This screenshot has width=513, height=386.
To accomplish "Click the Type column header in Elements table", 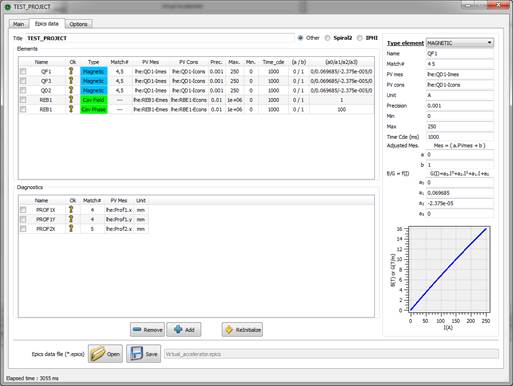I will pyautogui.click(x=94, y=62).
